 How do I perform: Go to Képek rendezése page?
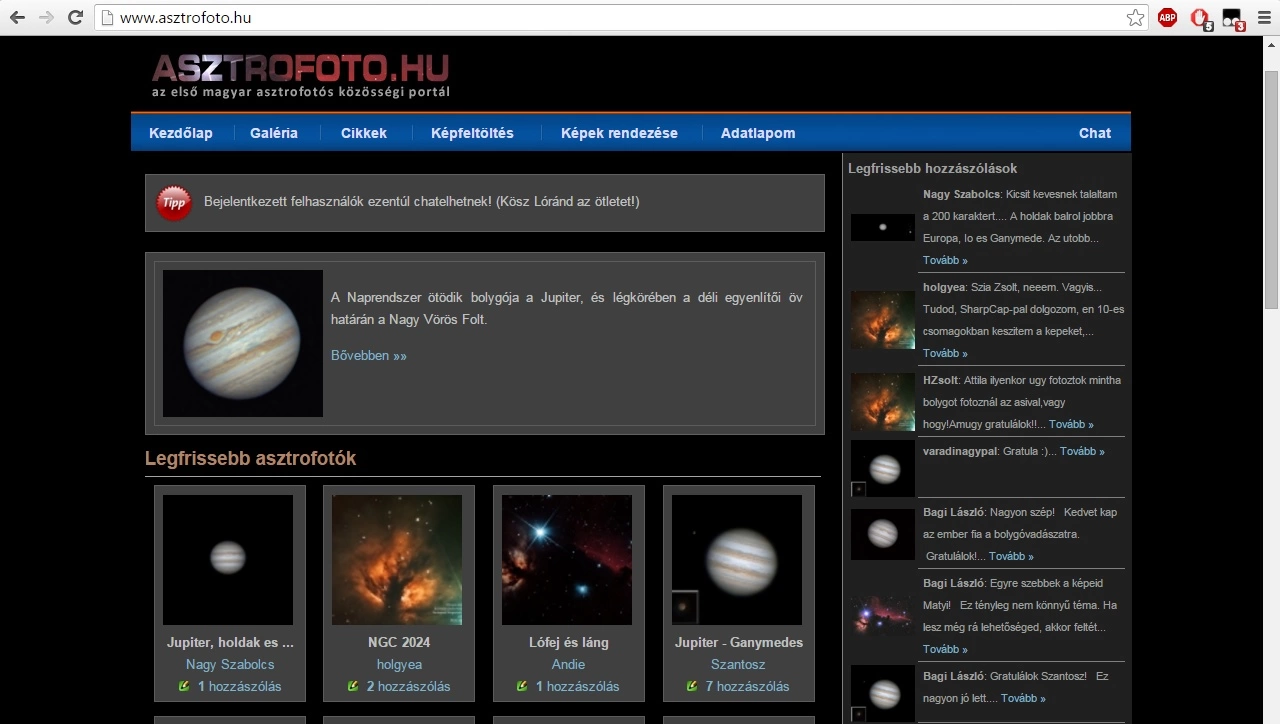click(x=619, y=133)
